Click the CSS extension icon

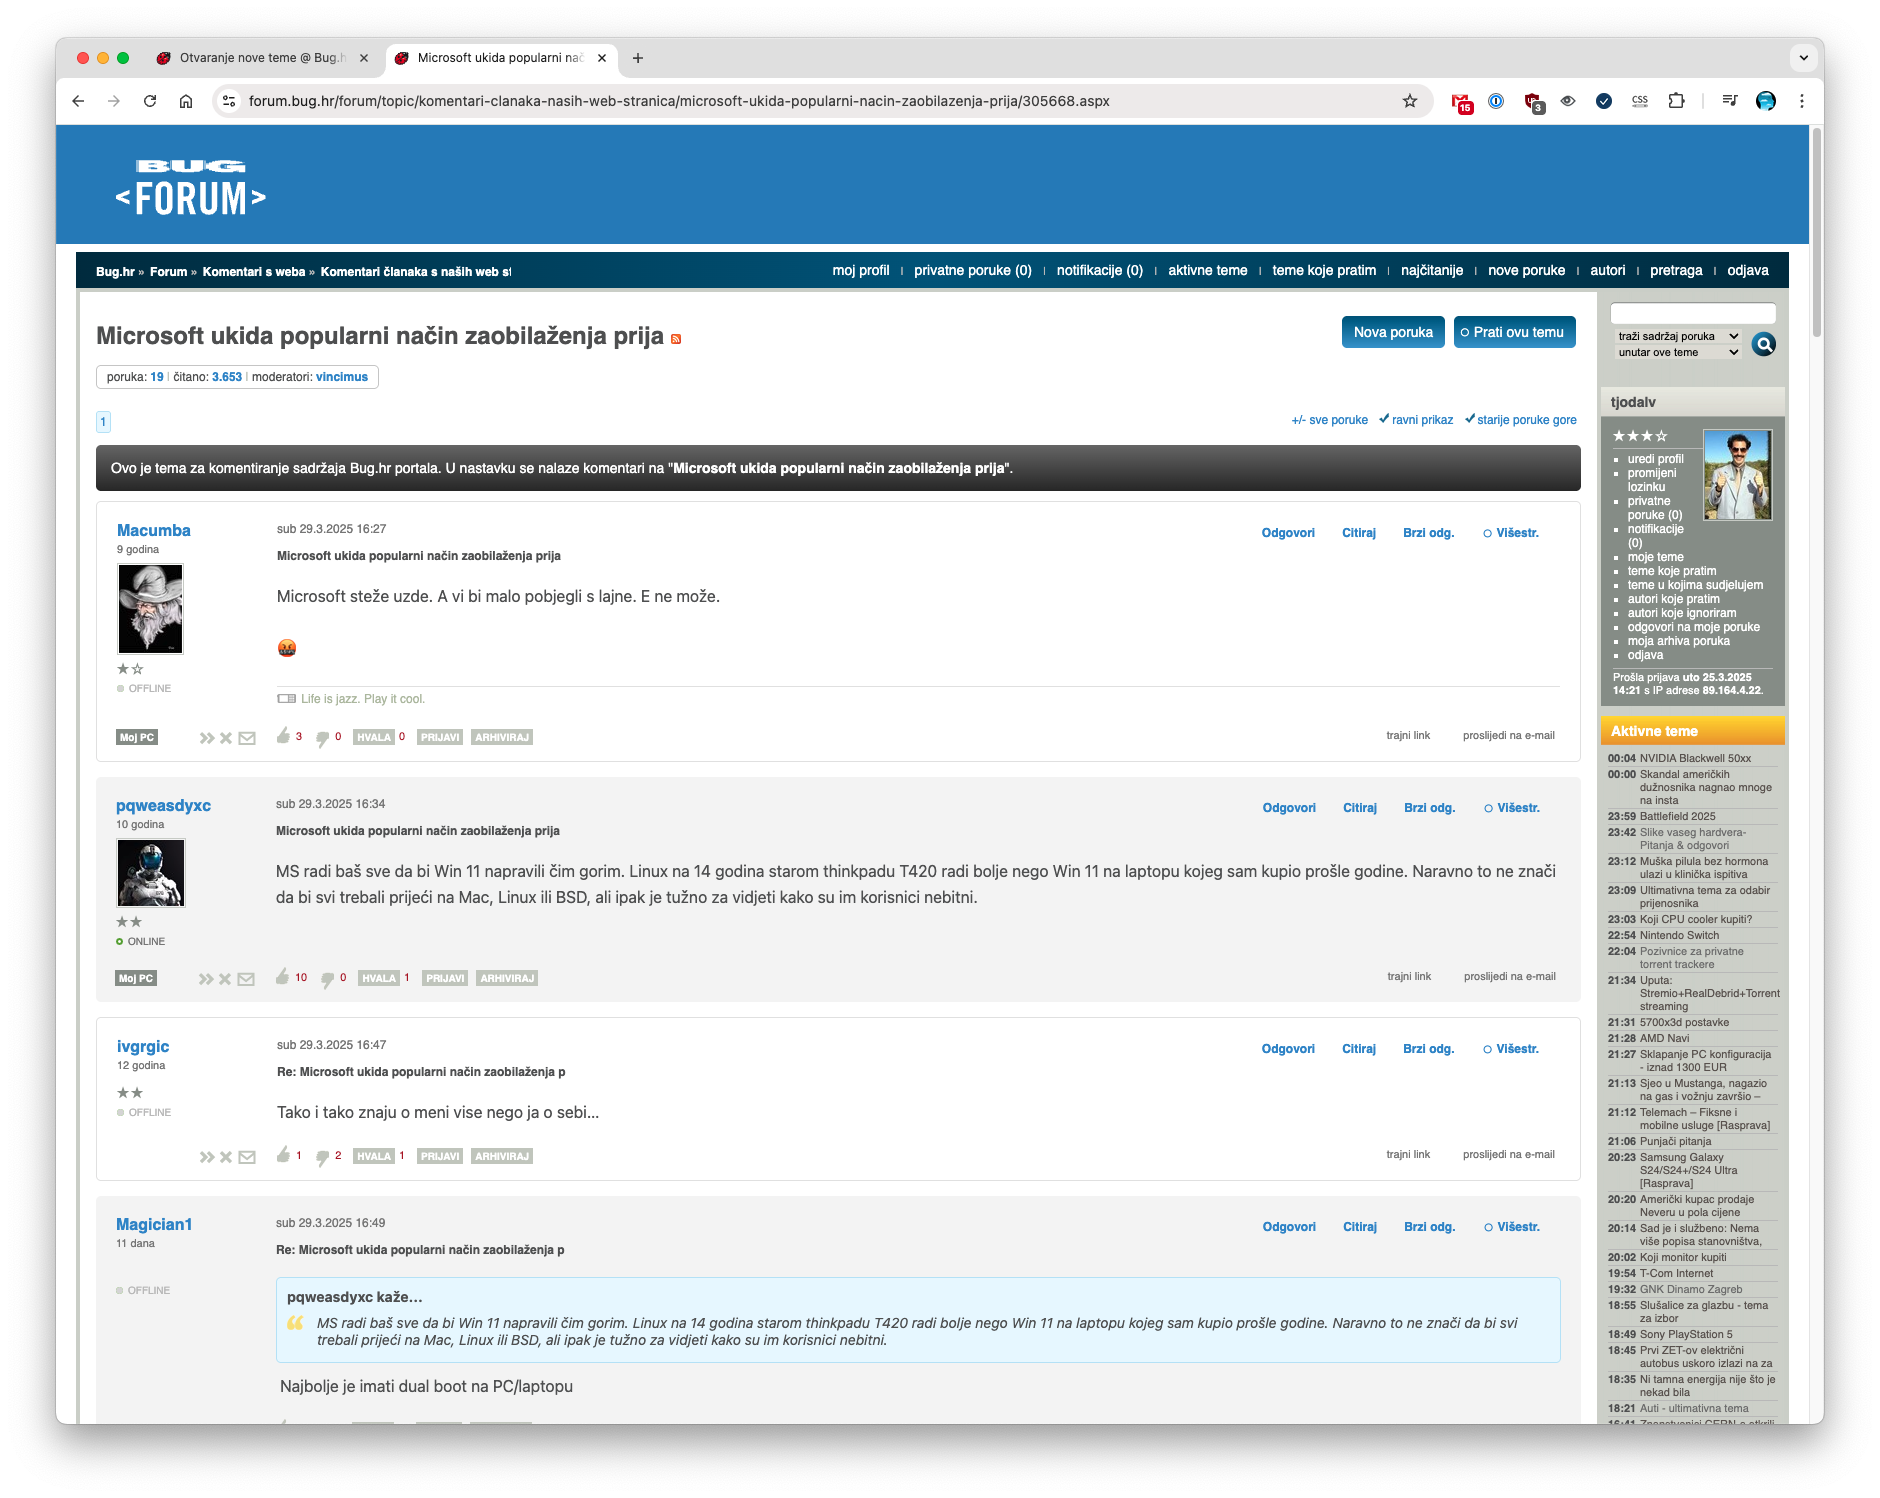coord(1640,101)
